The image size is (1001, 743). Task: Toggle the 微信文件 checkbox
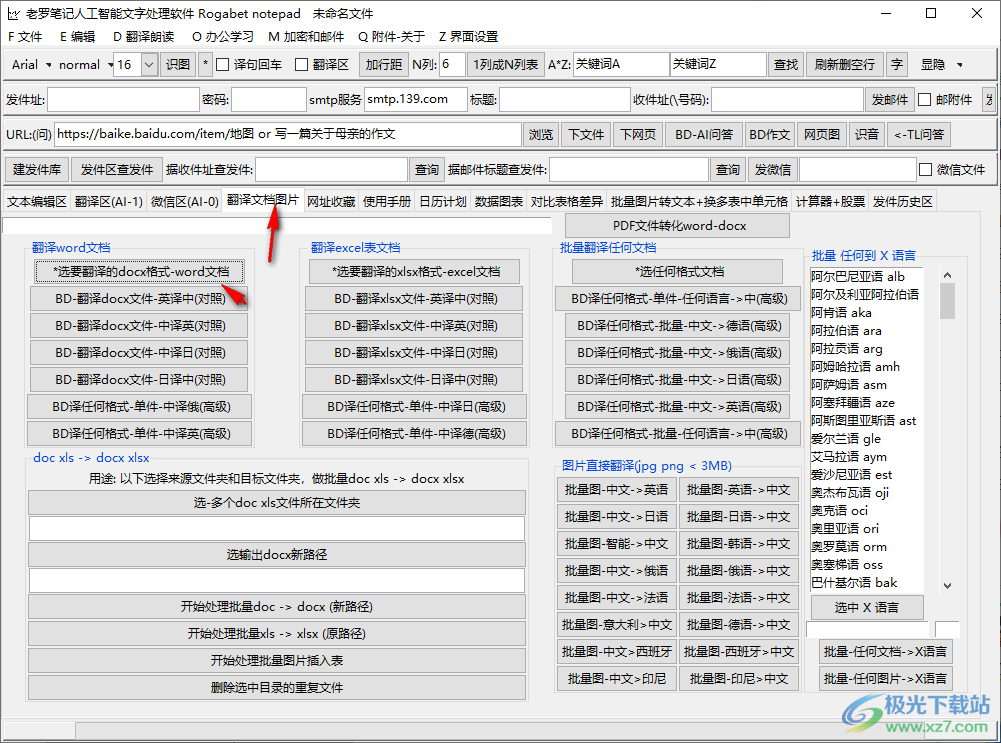(925, 169)
